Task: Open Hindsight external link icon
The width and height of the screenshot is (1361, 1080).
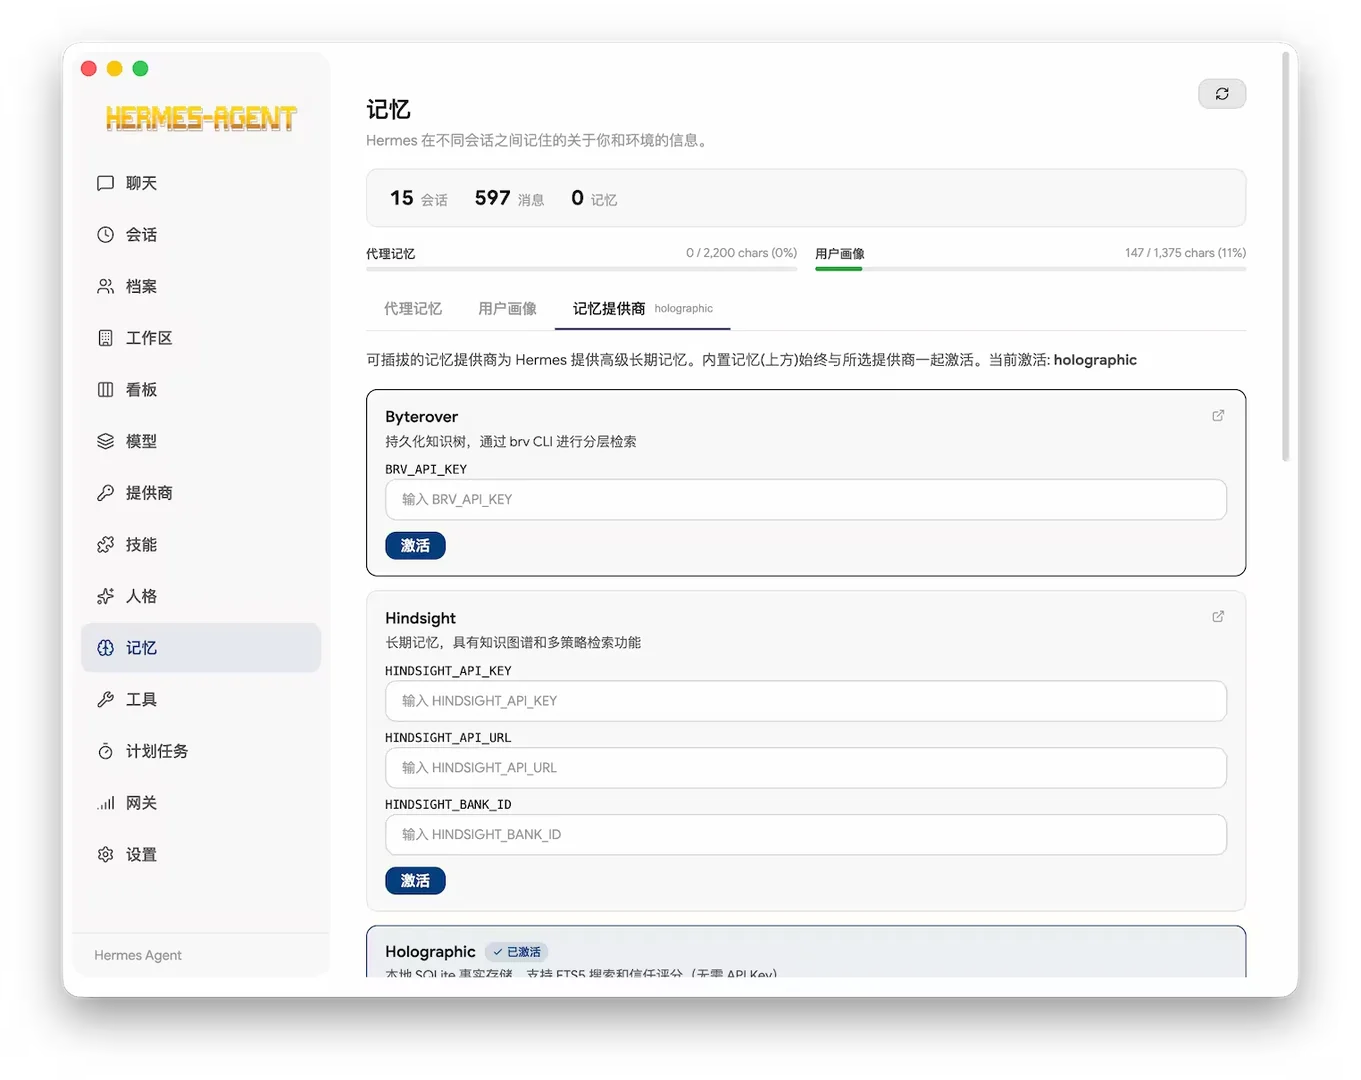Action: (1218, 617)
